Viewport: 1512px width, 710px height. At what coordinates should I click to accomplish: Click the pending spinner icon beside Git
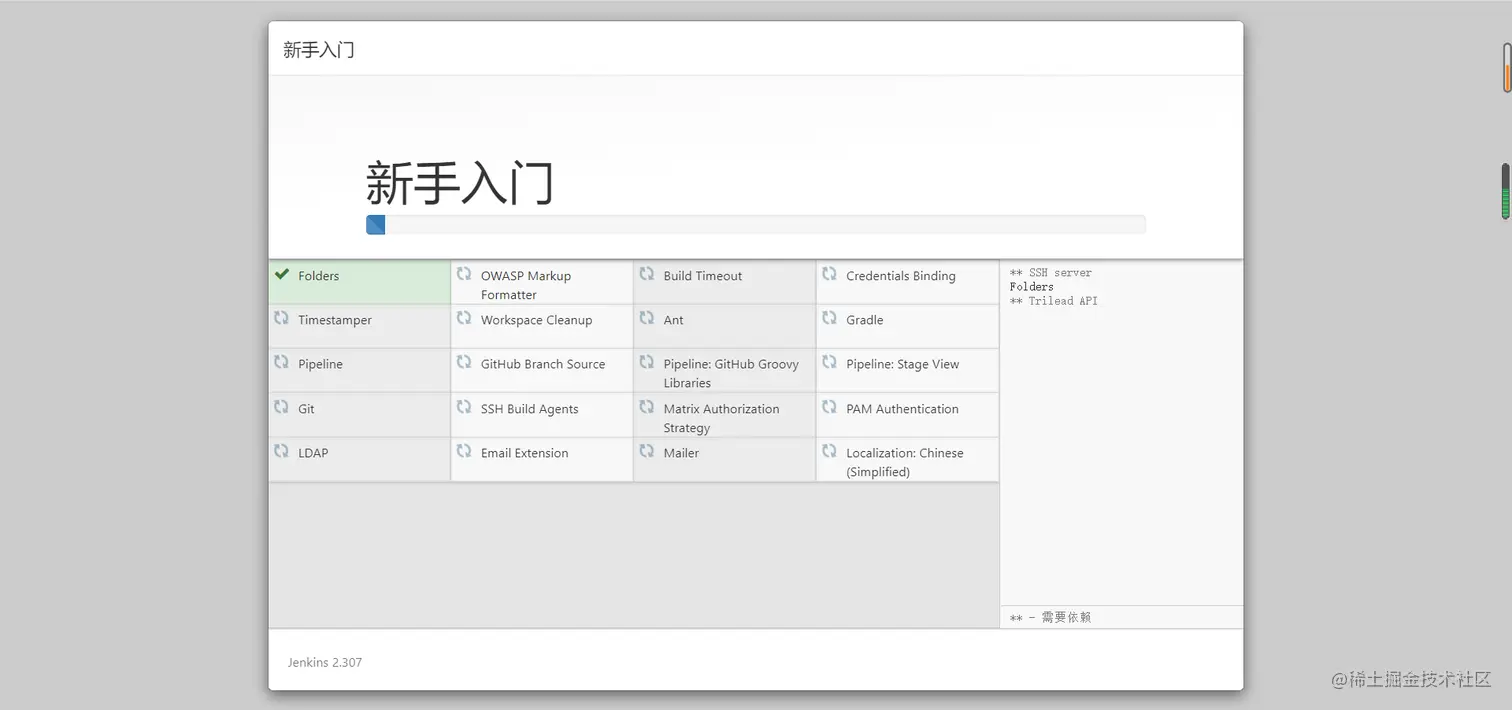pos(282,407)
